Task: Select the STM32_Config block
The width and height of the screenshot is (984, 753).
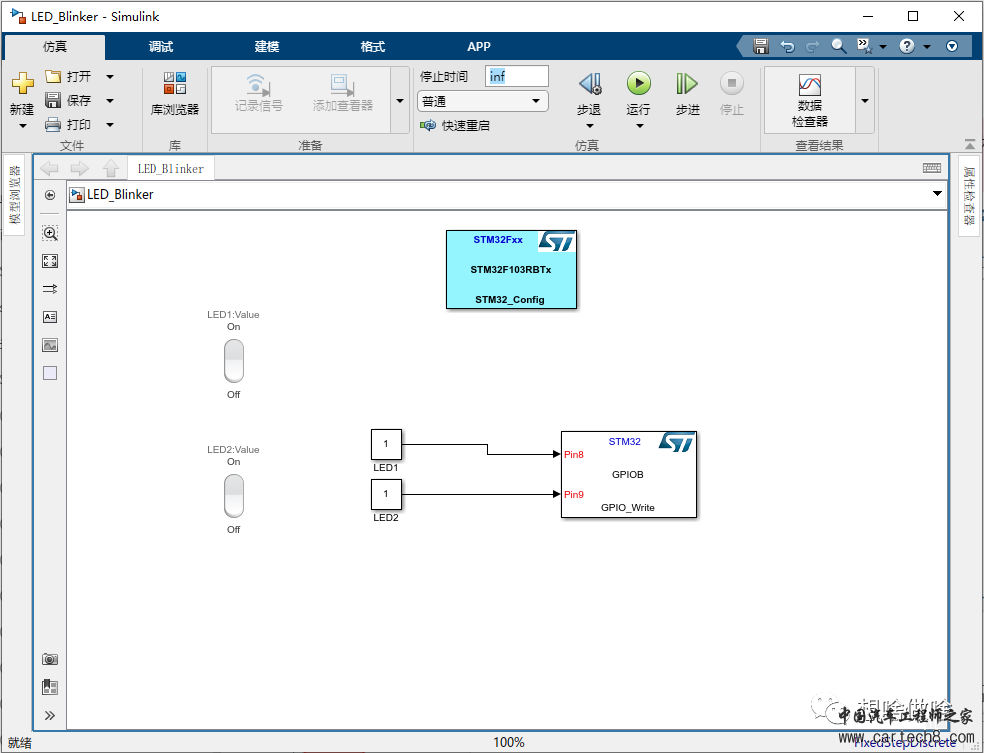Action: [511, 269]
